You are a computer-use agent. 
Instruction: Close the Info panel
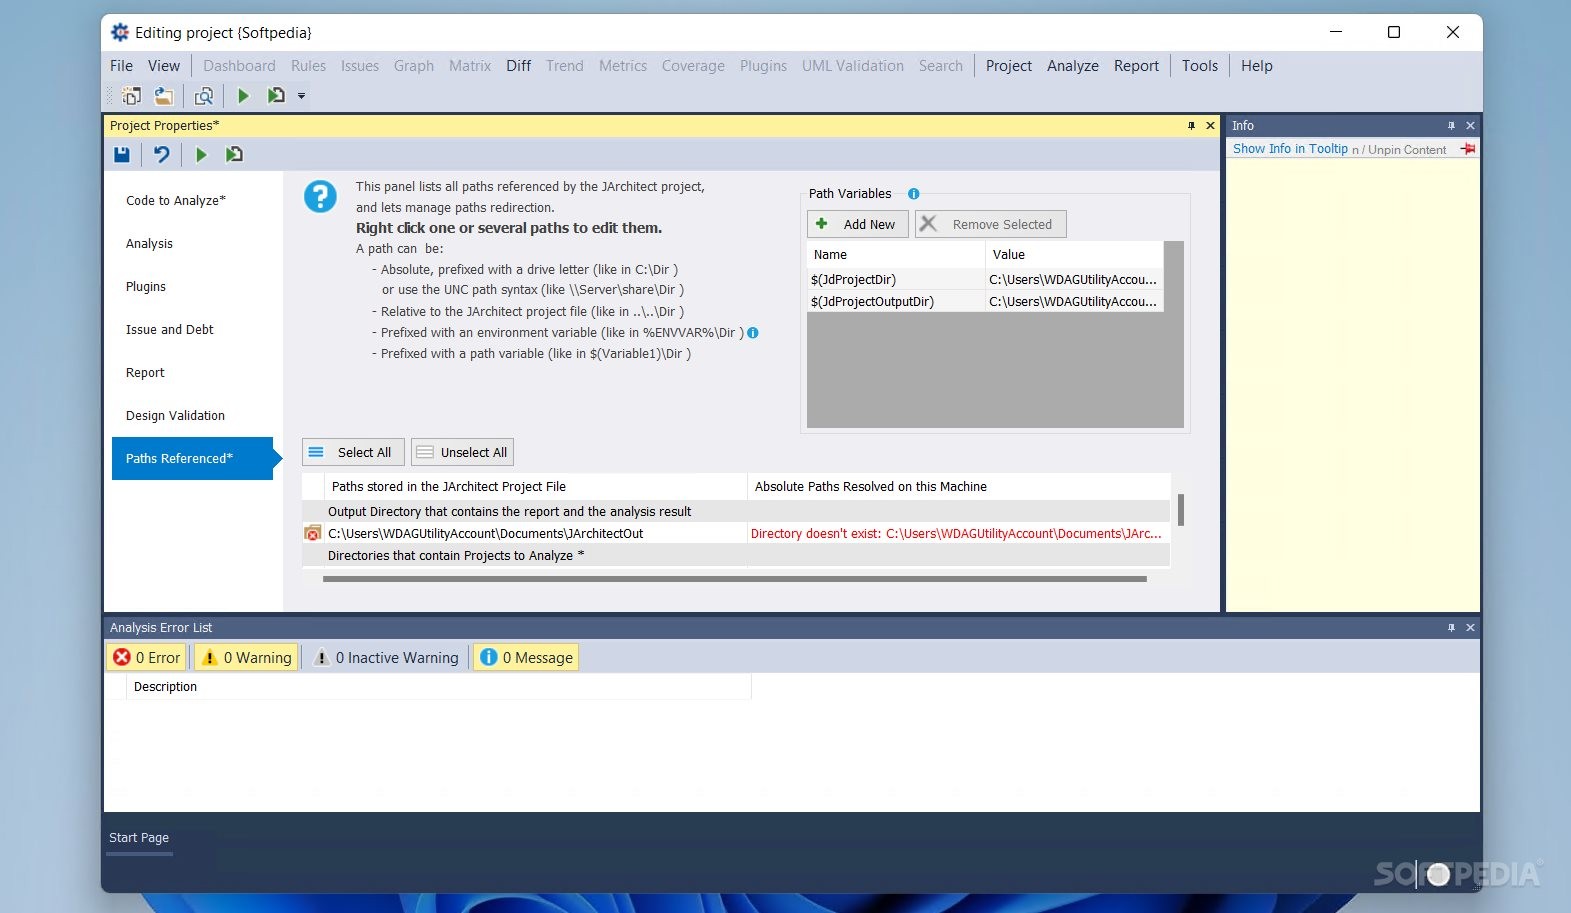[x=1470, y=126]
